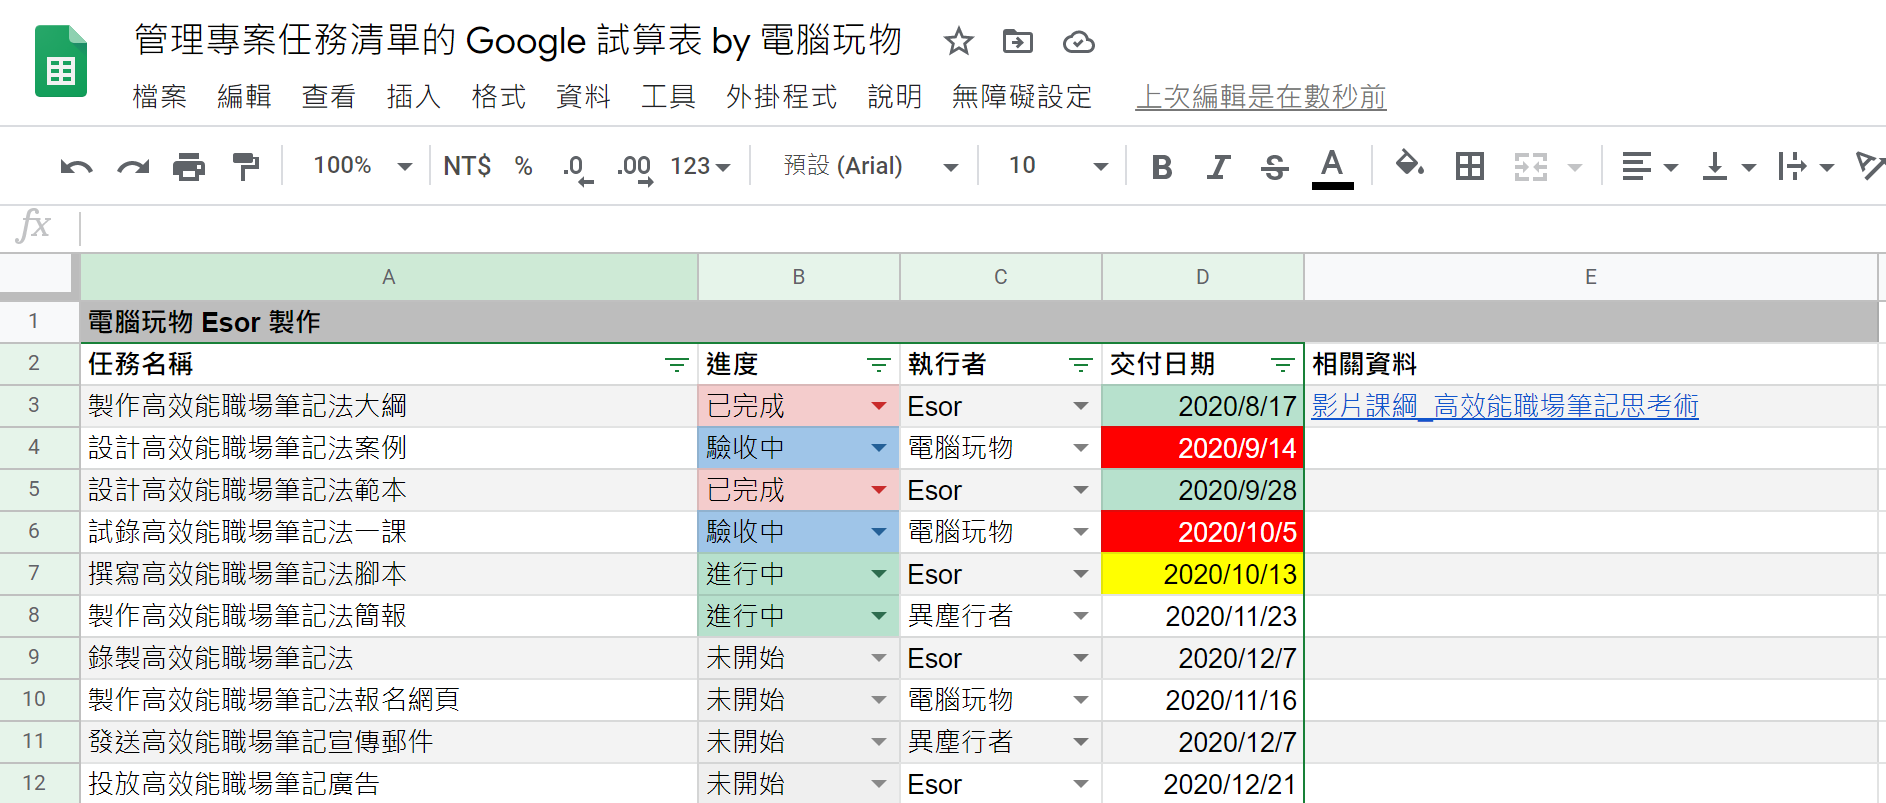Open the 說明 menu
Viewport: 1886px width, 803px height.
895,97
